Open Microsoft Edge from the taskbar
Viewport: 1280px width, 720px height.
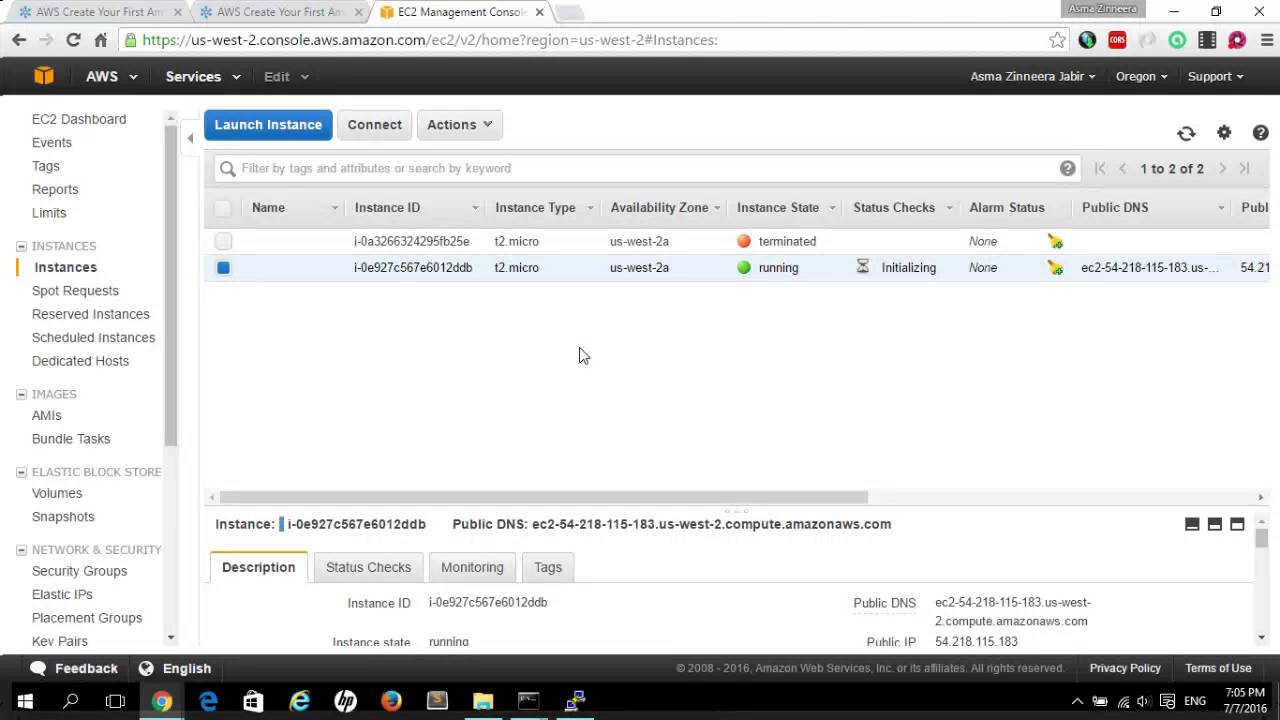pos(208,701)
